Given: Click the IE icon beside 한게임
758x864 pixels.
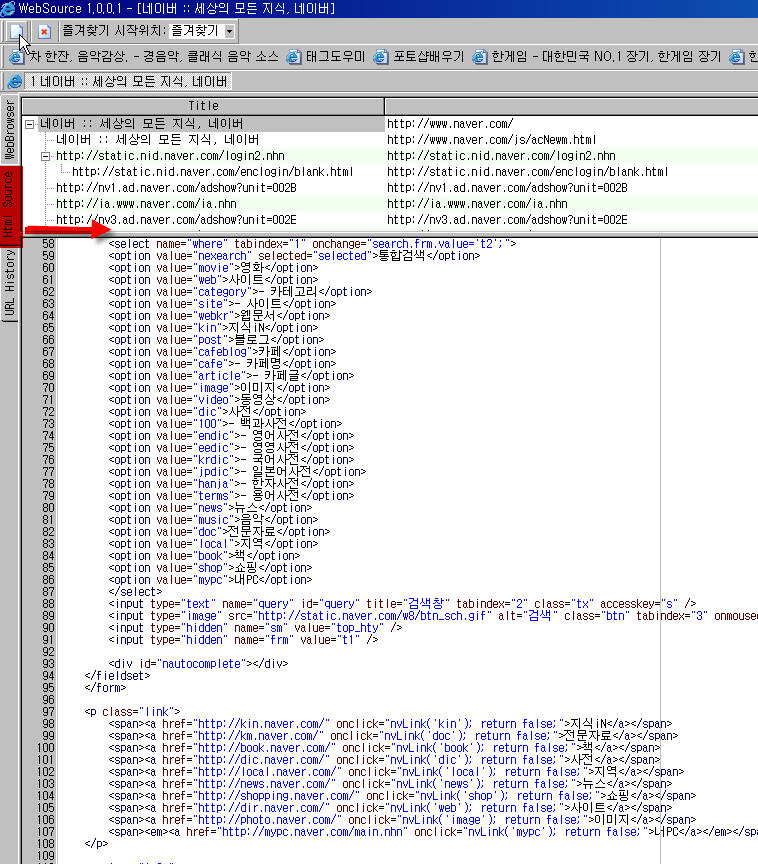Looking at the screenshot, I should pyautogui.click(x=480, y=57).
